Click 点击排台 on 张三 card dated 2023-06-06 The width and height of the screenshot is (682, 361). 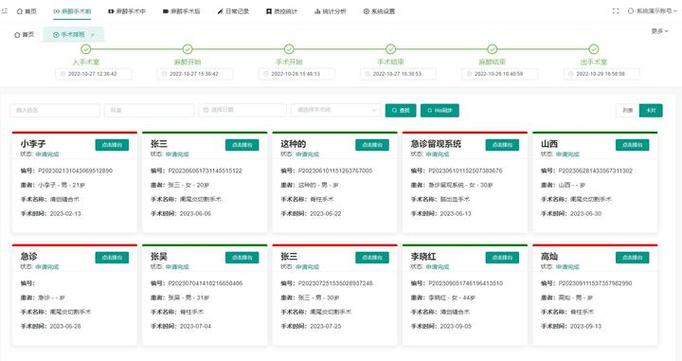(242, 145)
